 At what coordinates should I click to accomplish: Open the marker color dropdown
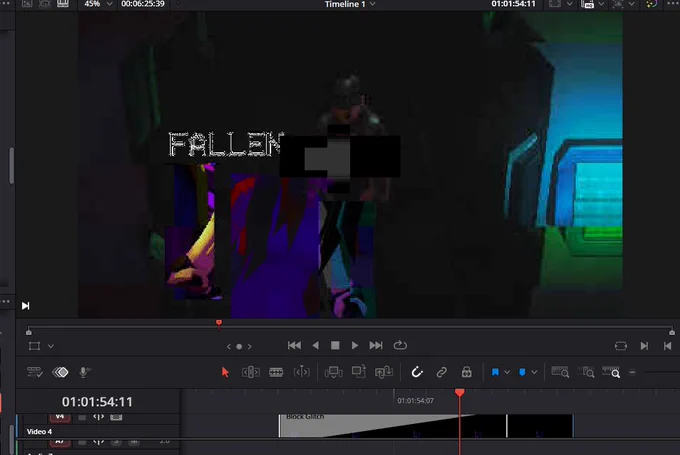coord(534,372)
